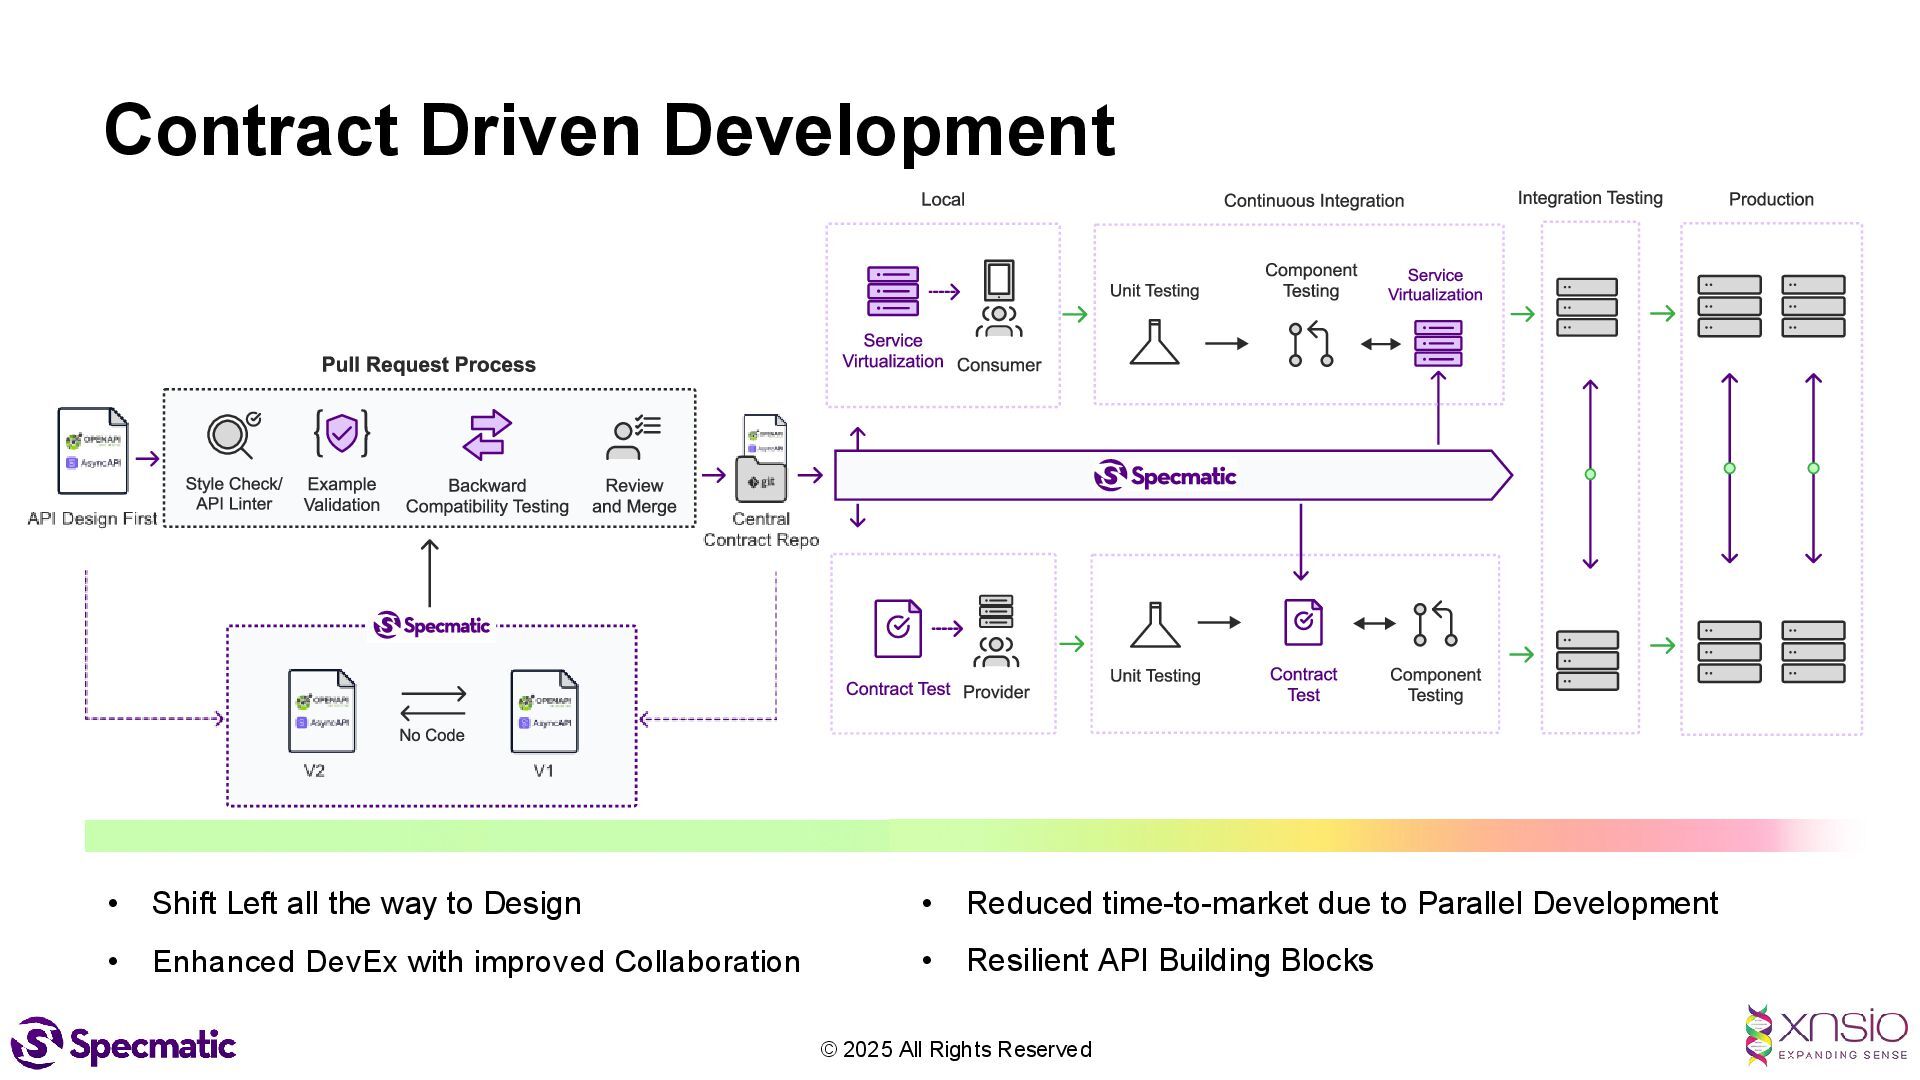Click the top Unit Testing flask icon
Viewport: 1920px width, 1080px height.
(1155, 342)
